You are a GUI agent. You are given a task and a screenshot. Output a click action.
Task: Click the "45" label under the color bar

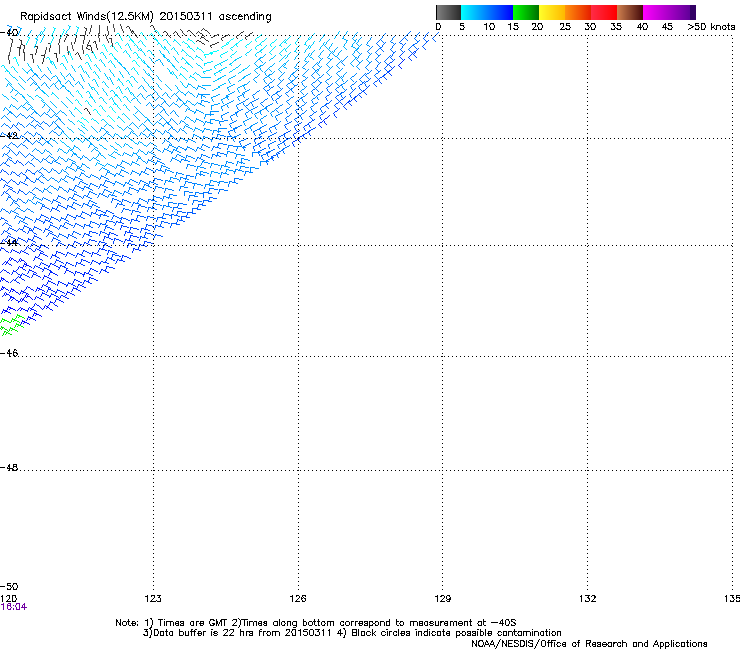[667, 27]
